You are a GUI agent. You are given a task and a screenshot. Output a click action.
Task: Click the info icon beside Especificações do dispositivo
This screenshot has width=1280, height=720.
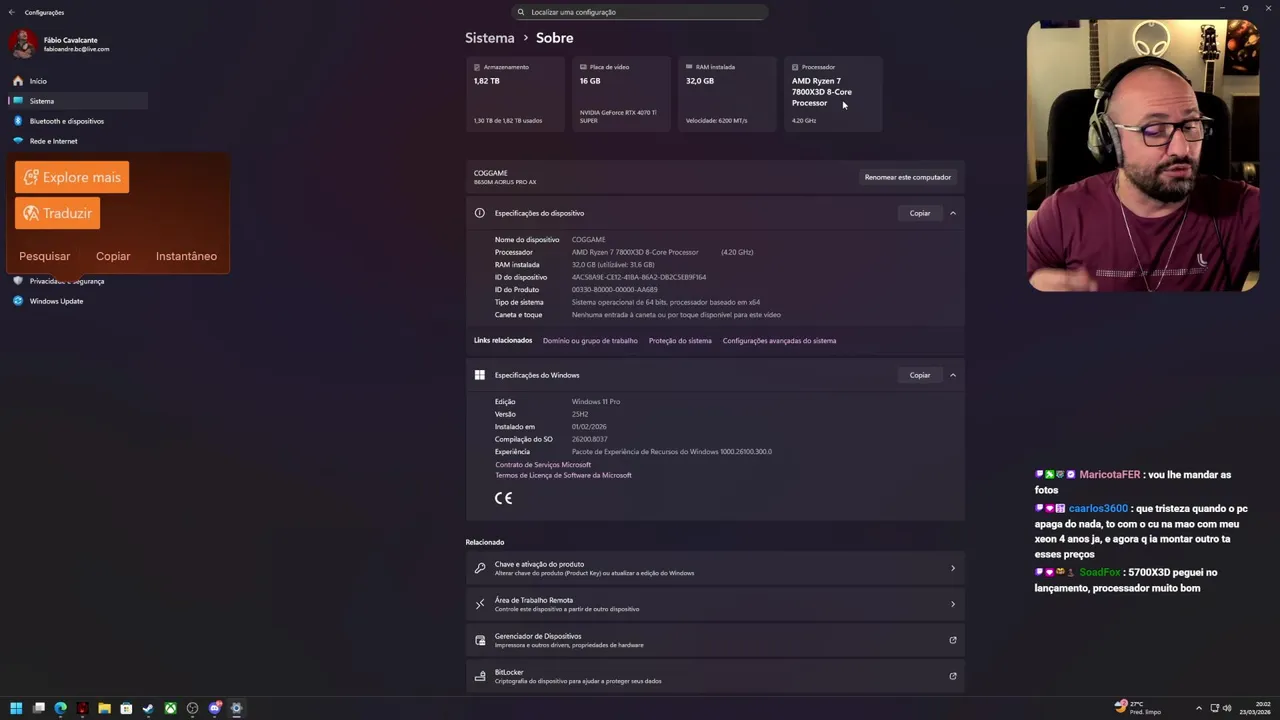[480, 213]
